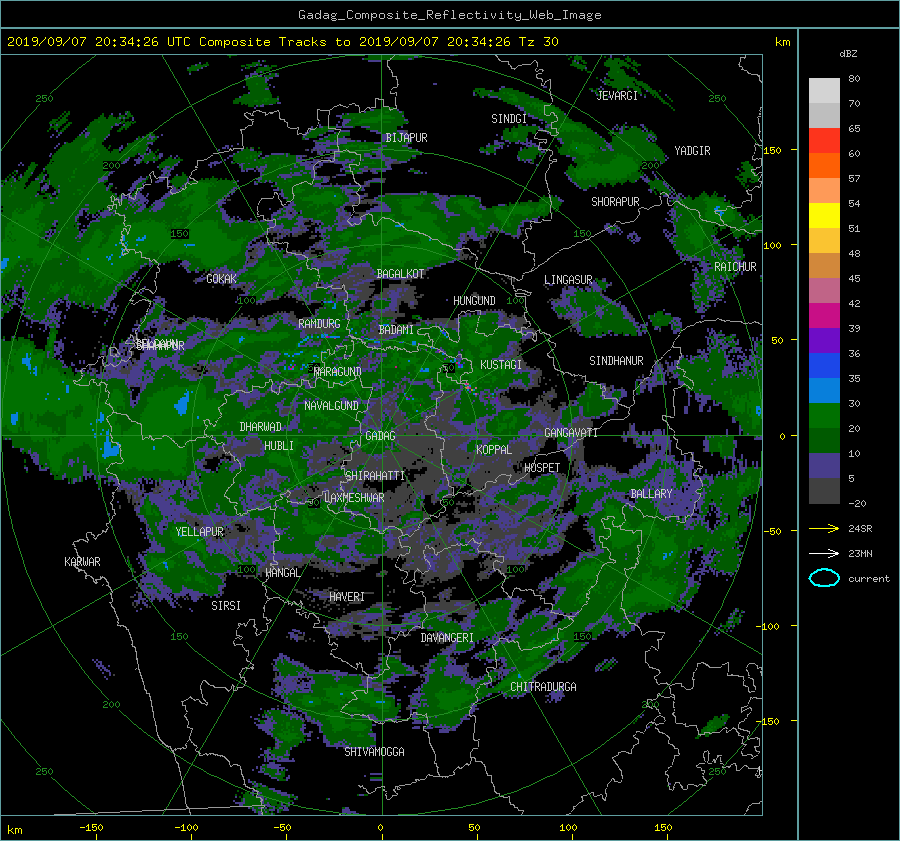Choose the dark gray -20 to 5 dBZ swatch
Viewport: 900px width, 841px height.
(824, 491)
